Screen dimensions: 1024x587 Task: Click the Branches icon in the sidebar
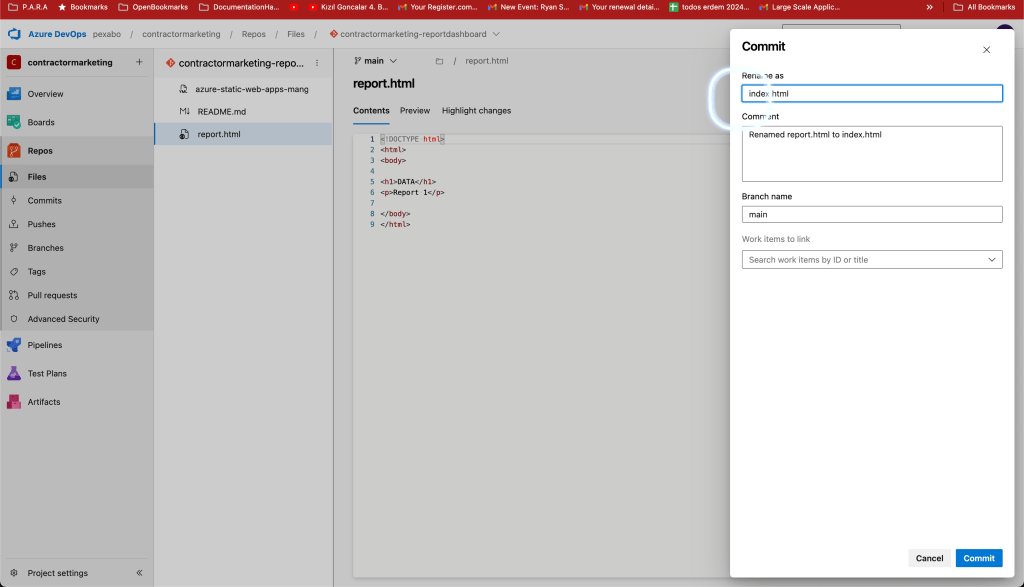click(14, 248)
